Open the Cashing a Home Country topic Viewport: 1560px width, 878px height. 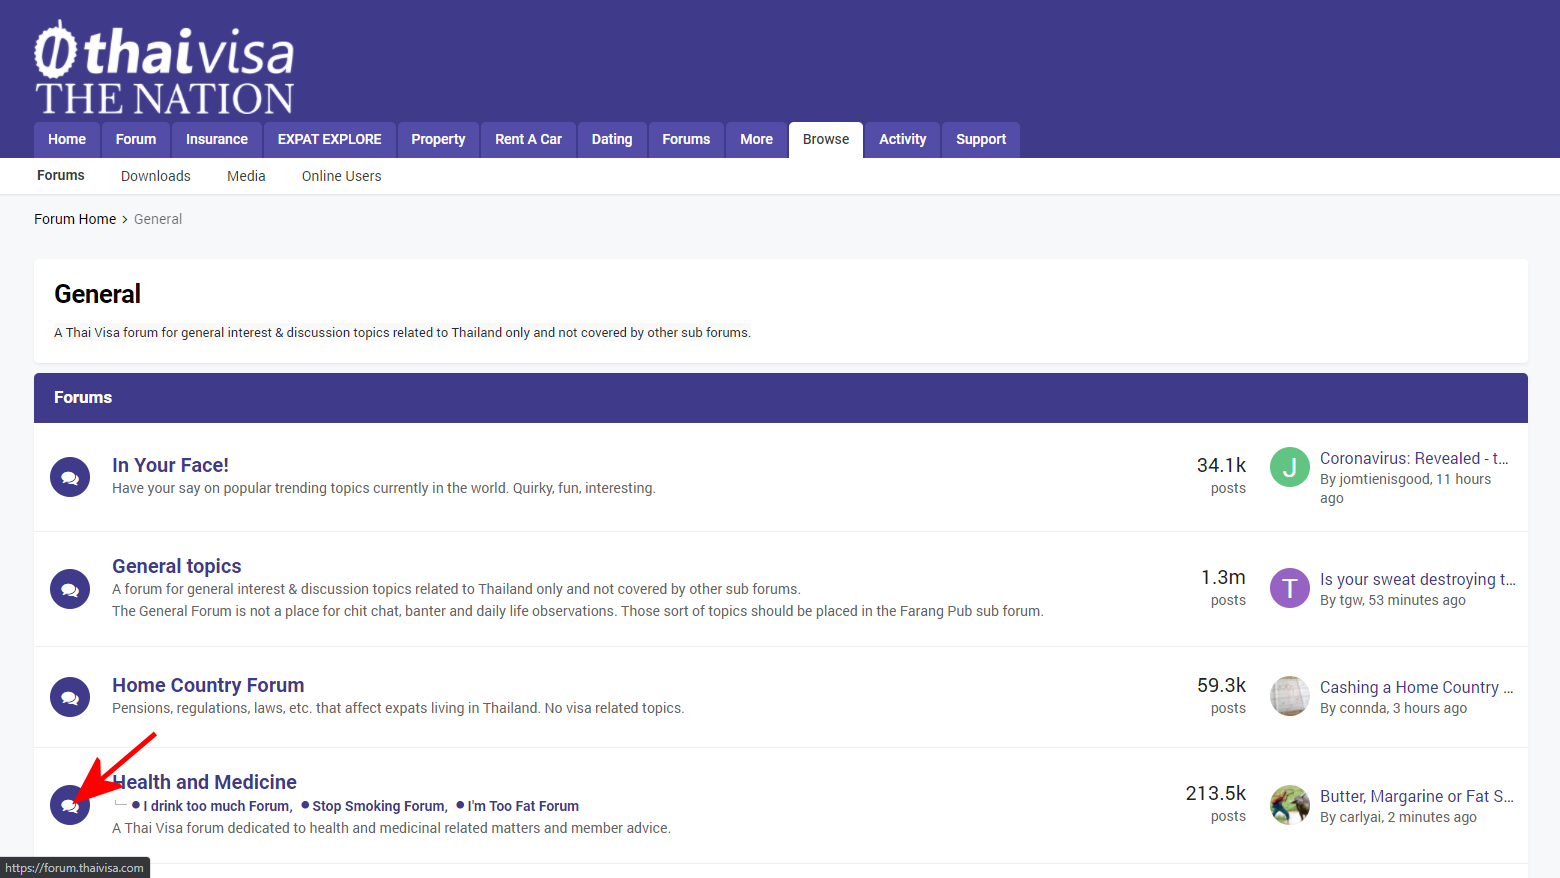click(x=1417, y=687)
